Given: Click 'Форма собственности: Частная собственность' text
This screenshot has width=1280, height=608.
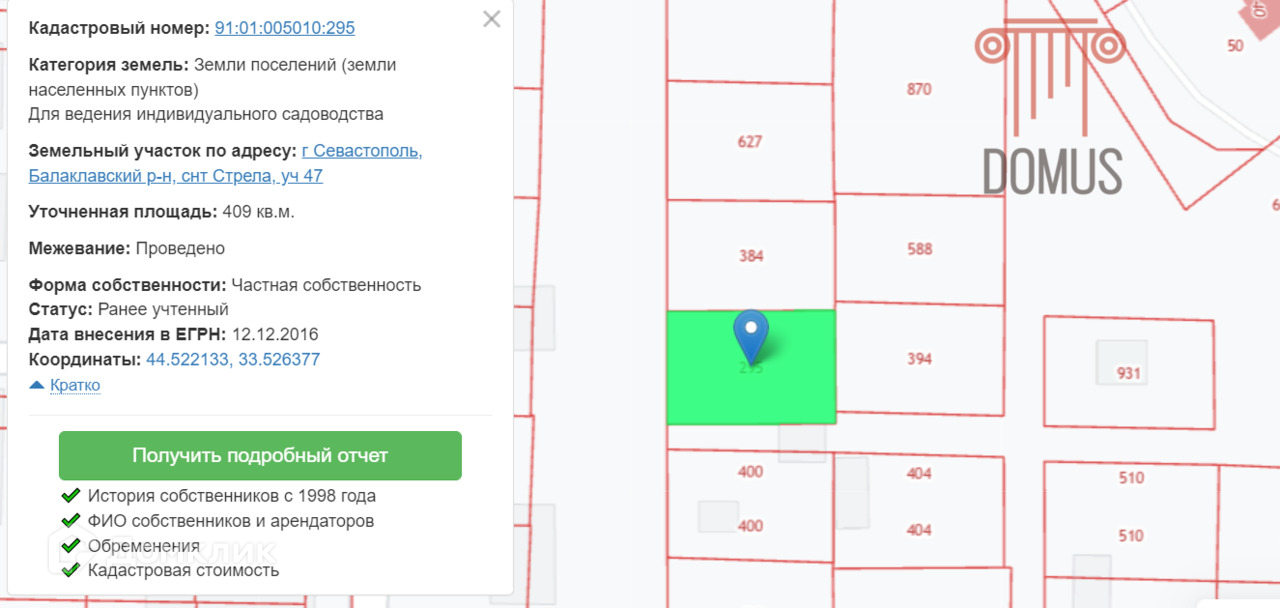Looking at the screenshot, I should tap(225, 285).
